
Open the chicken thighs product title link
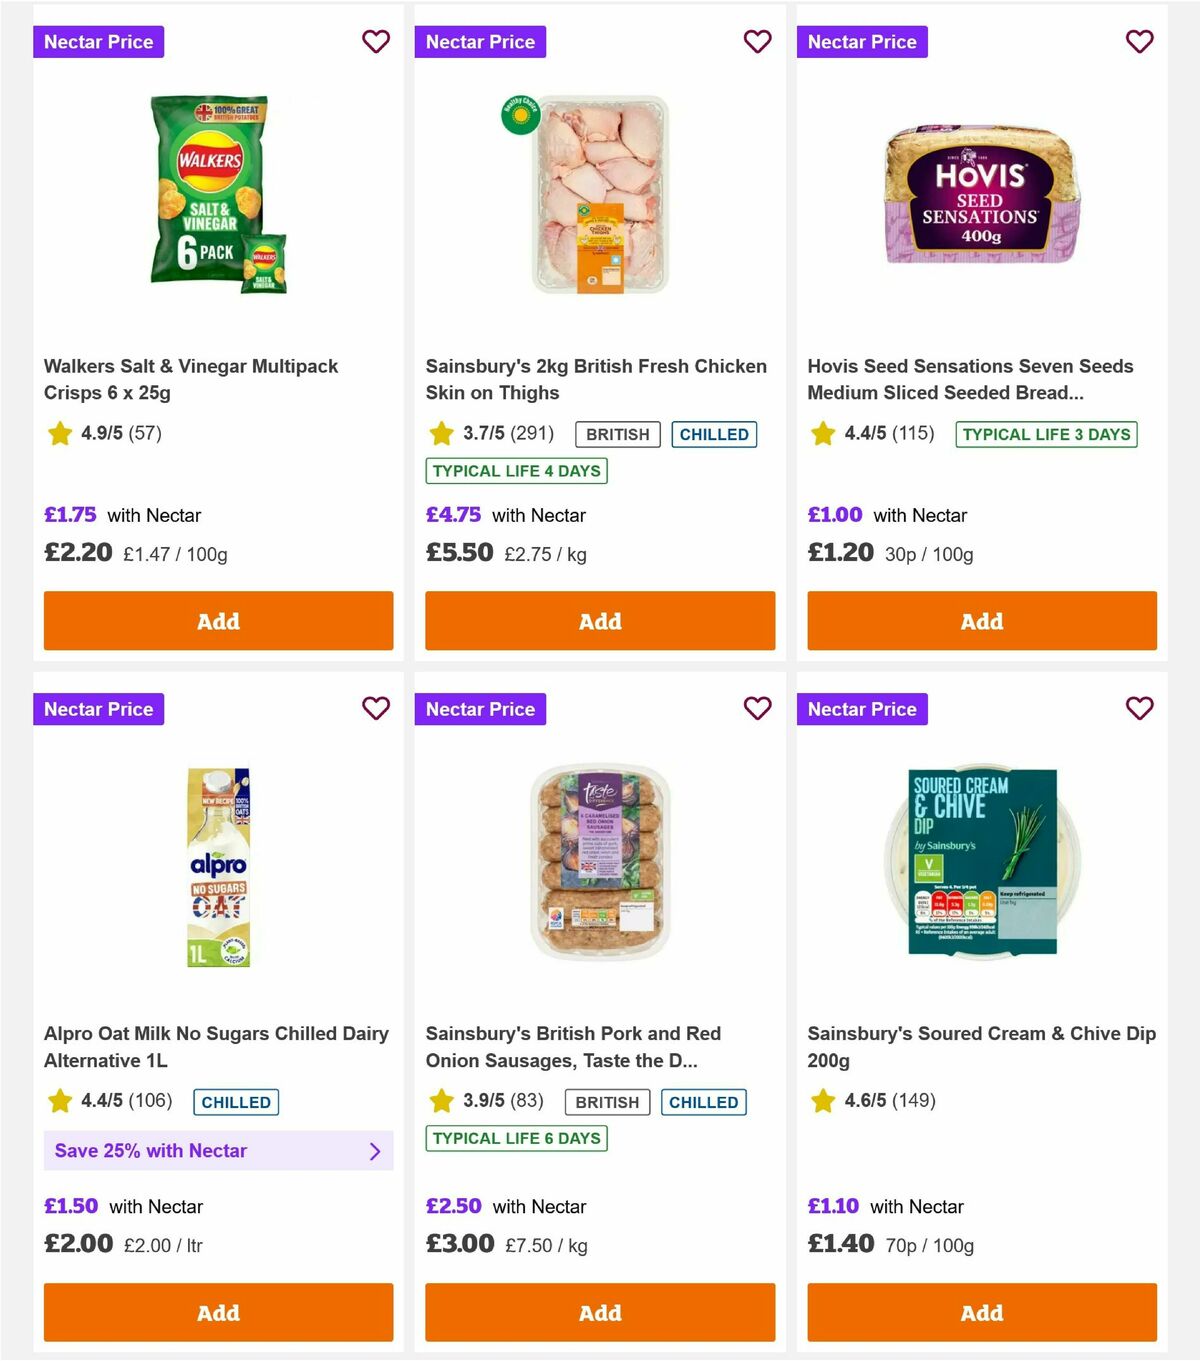point(596,379)
